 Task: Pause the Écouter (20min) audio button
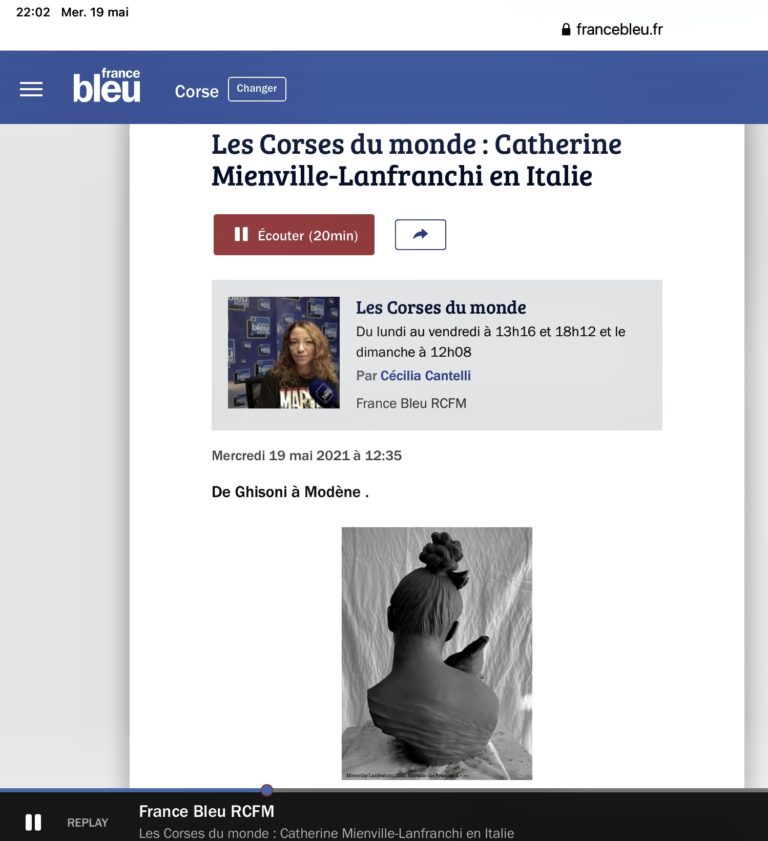tap(294, 234)
